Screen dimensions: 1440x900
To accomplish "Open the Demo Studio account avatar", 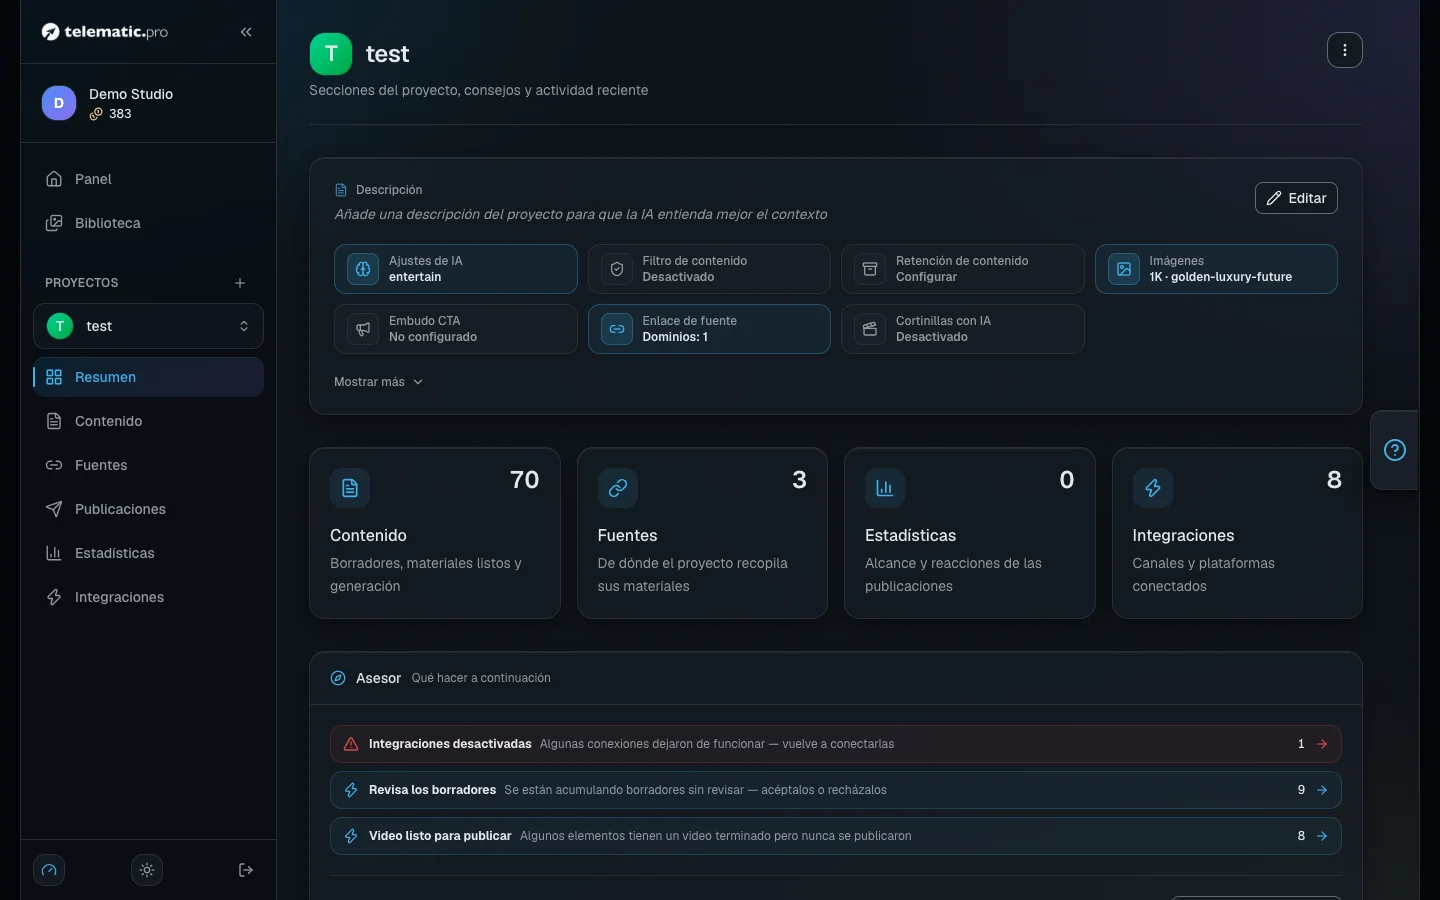I will [x=59, y=103].
